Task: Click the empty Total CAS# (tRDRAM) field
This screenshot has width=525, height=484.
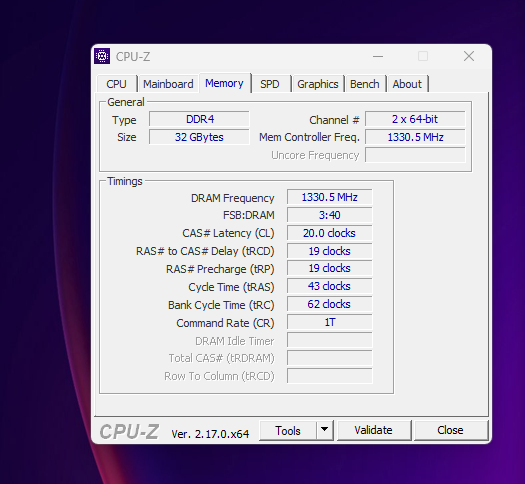Action: point(329,358)
